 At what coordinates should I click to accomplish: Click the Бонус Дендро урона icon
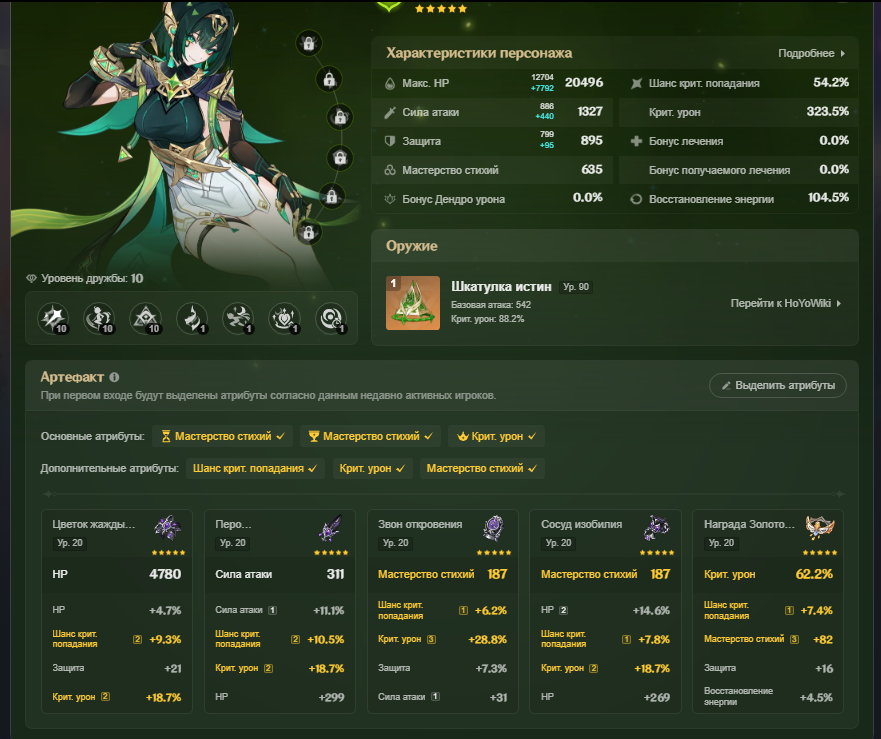(x=390, y=199)
